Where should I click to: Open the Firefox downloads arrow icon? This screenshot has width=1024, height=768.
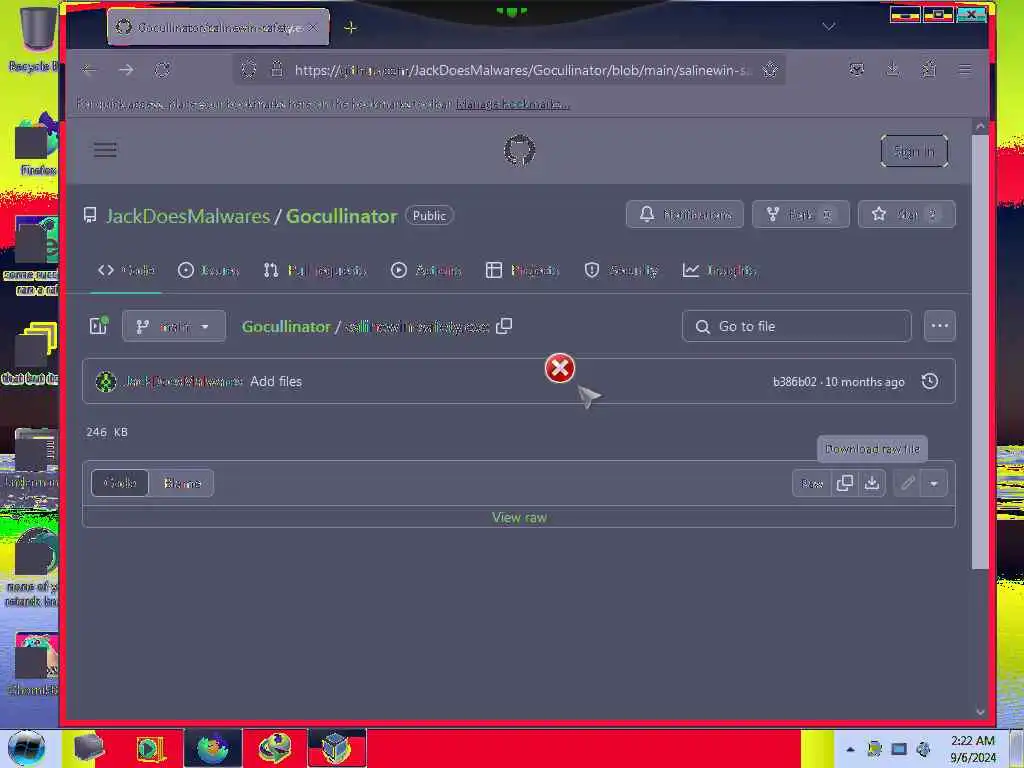click(893, 69)
